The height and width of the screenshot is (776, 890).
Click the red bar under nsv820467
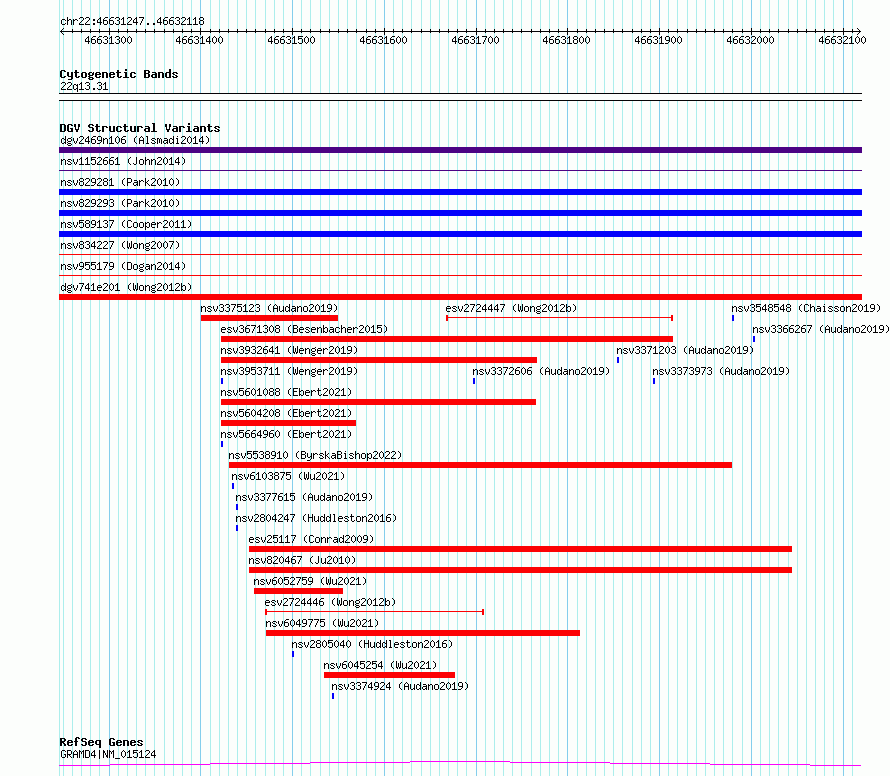click(520, 570)
